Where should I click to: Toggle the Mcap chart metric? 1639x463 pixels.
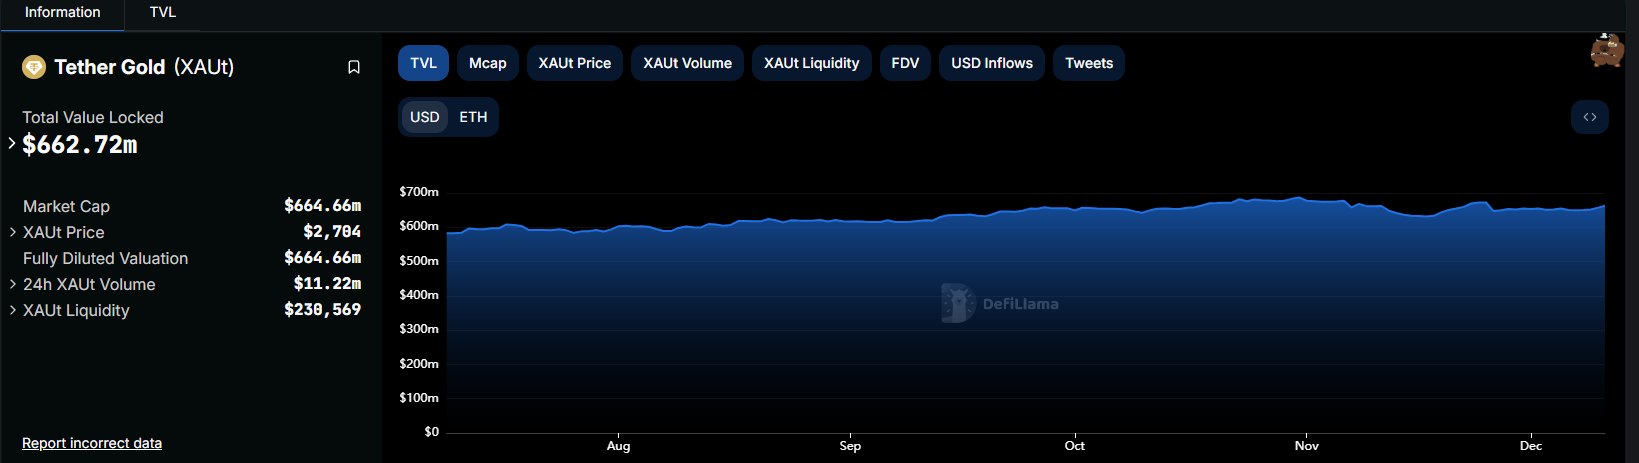488,63
